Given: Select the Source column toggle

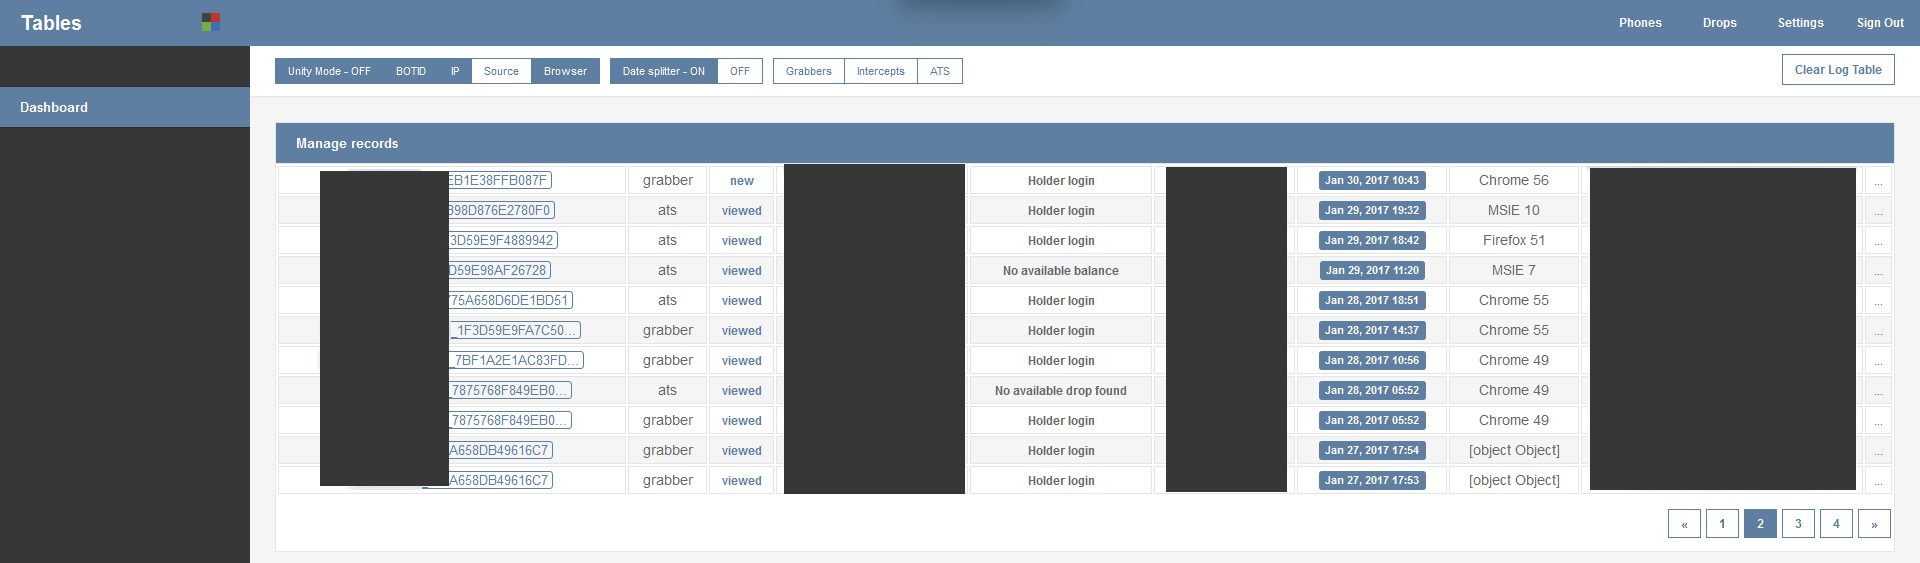Looking at the screenshot, I should click(x=501, y=71).
